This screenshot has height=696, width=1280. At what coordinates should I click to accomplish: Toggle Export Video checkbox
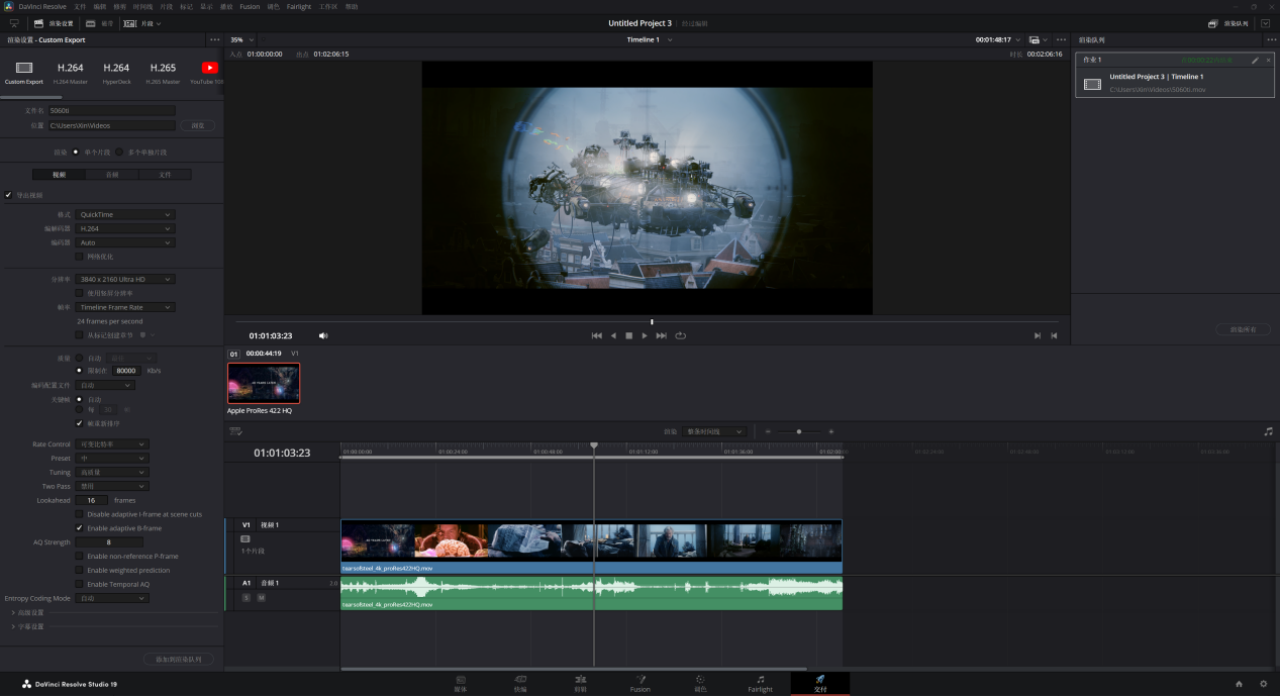[x=9, y=195]
